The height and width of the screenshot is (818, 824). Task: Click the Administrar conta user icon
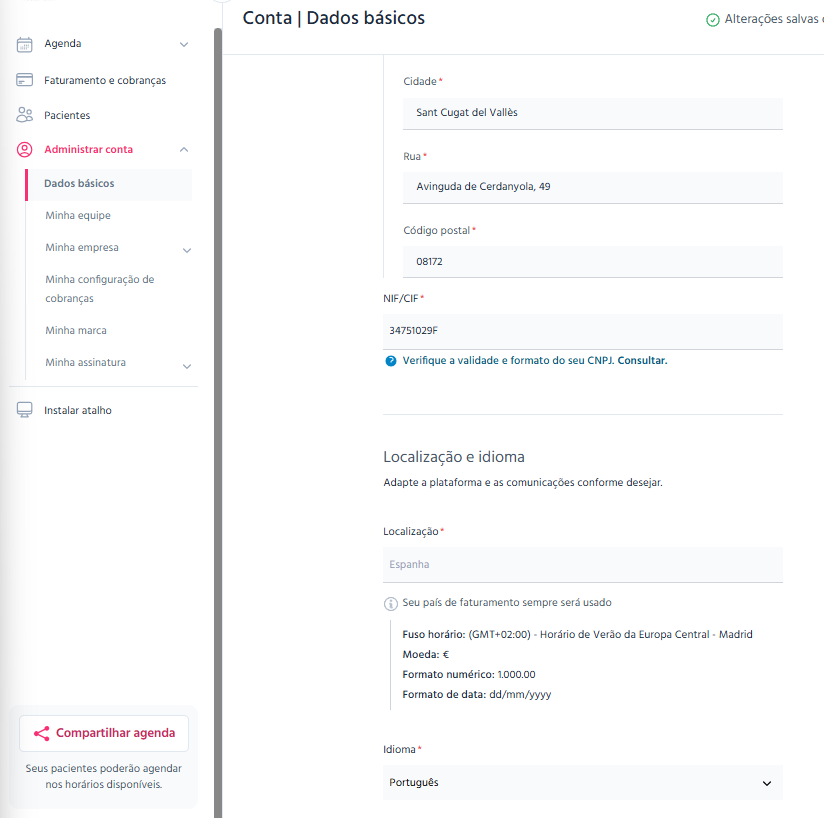(24, 150)
